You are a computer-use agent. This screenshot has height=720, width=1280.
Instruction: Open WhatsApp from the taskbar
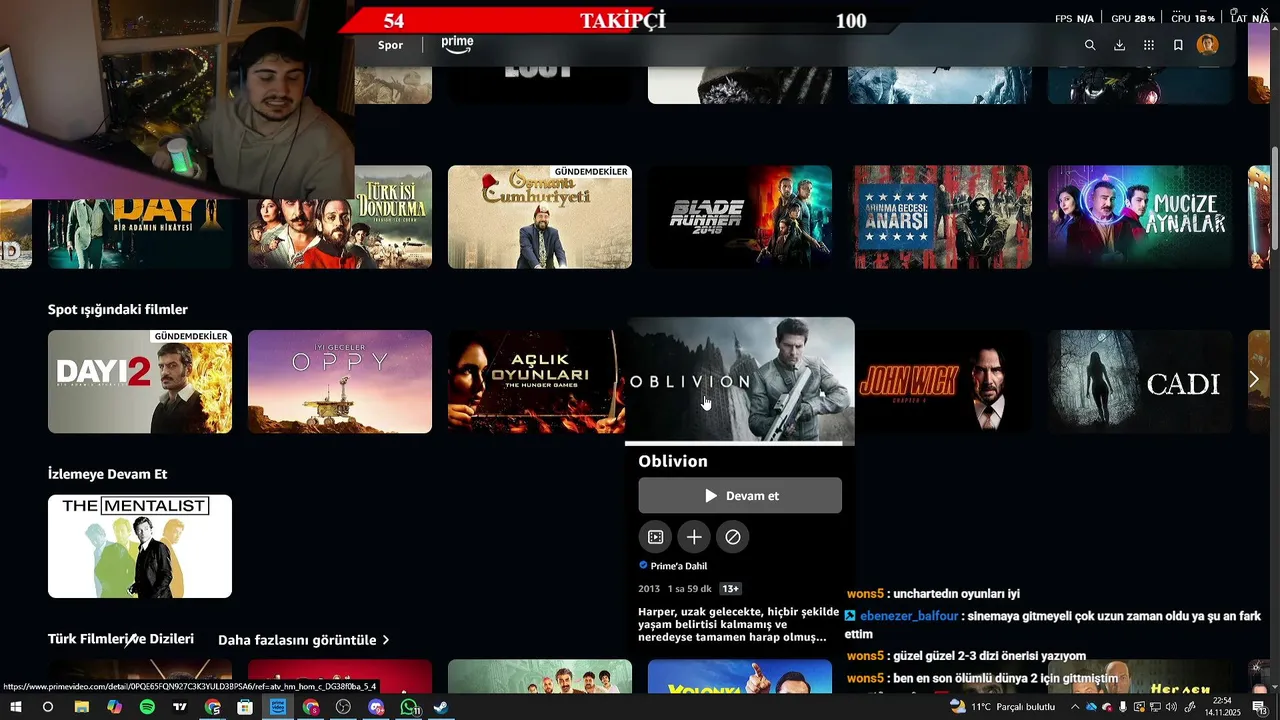409,707
